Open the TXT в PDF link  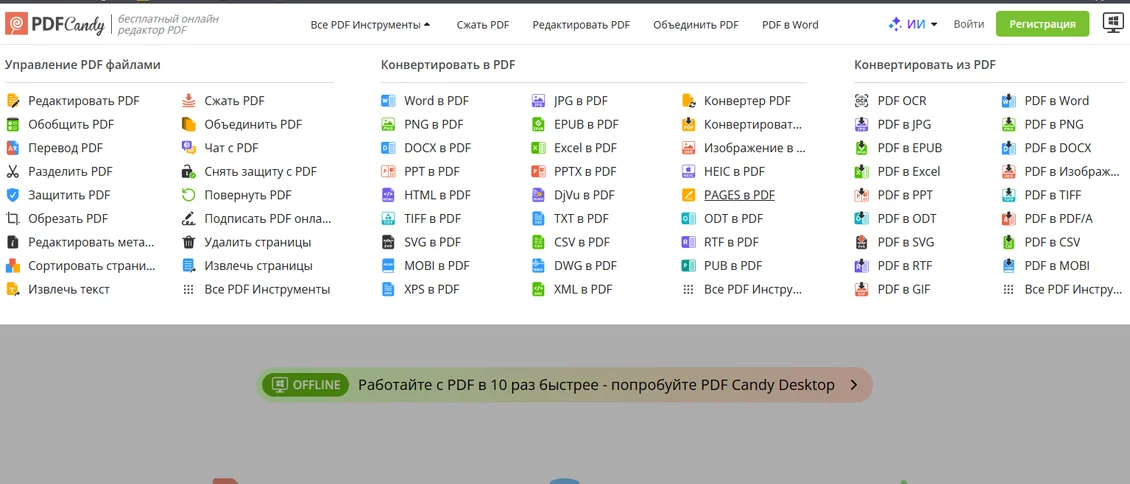(581, 218)
